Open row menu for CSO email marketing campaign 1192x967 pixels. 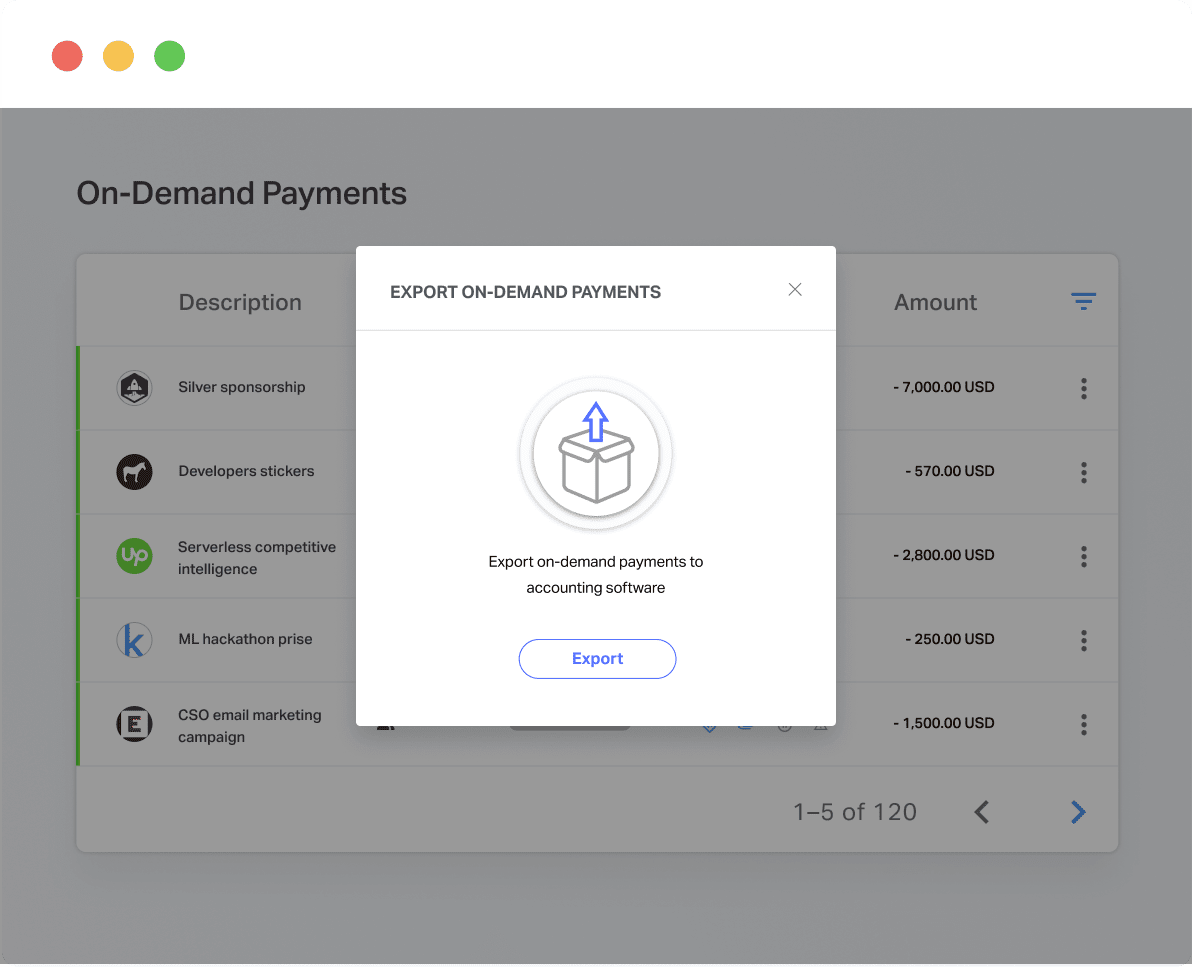coord(1083,724)
